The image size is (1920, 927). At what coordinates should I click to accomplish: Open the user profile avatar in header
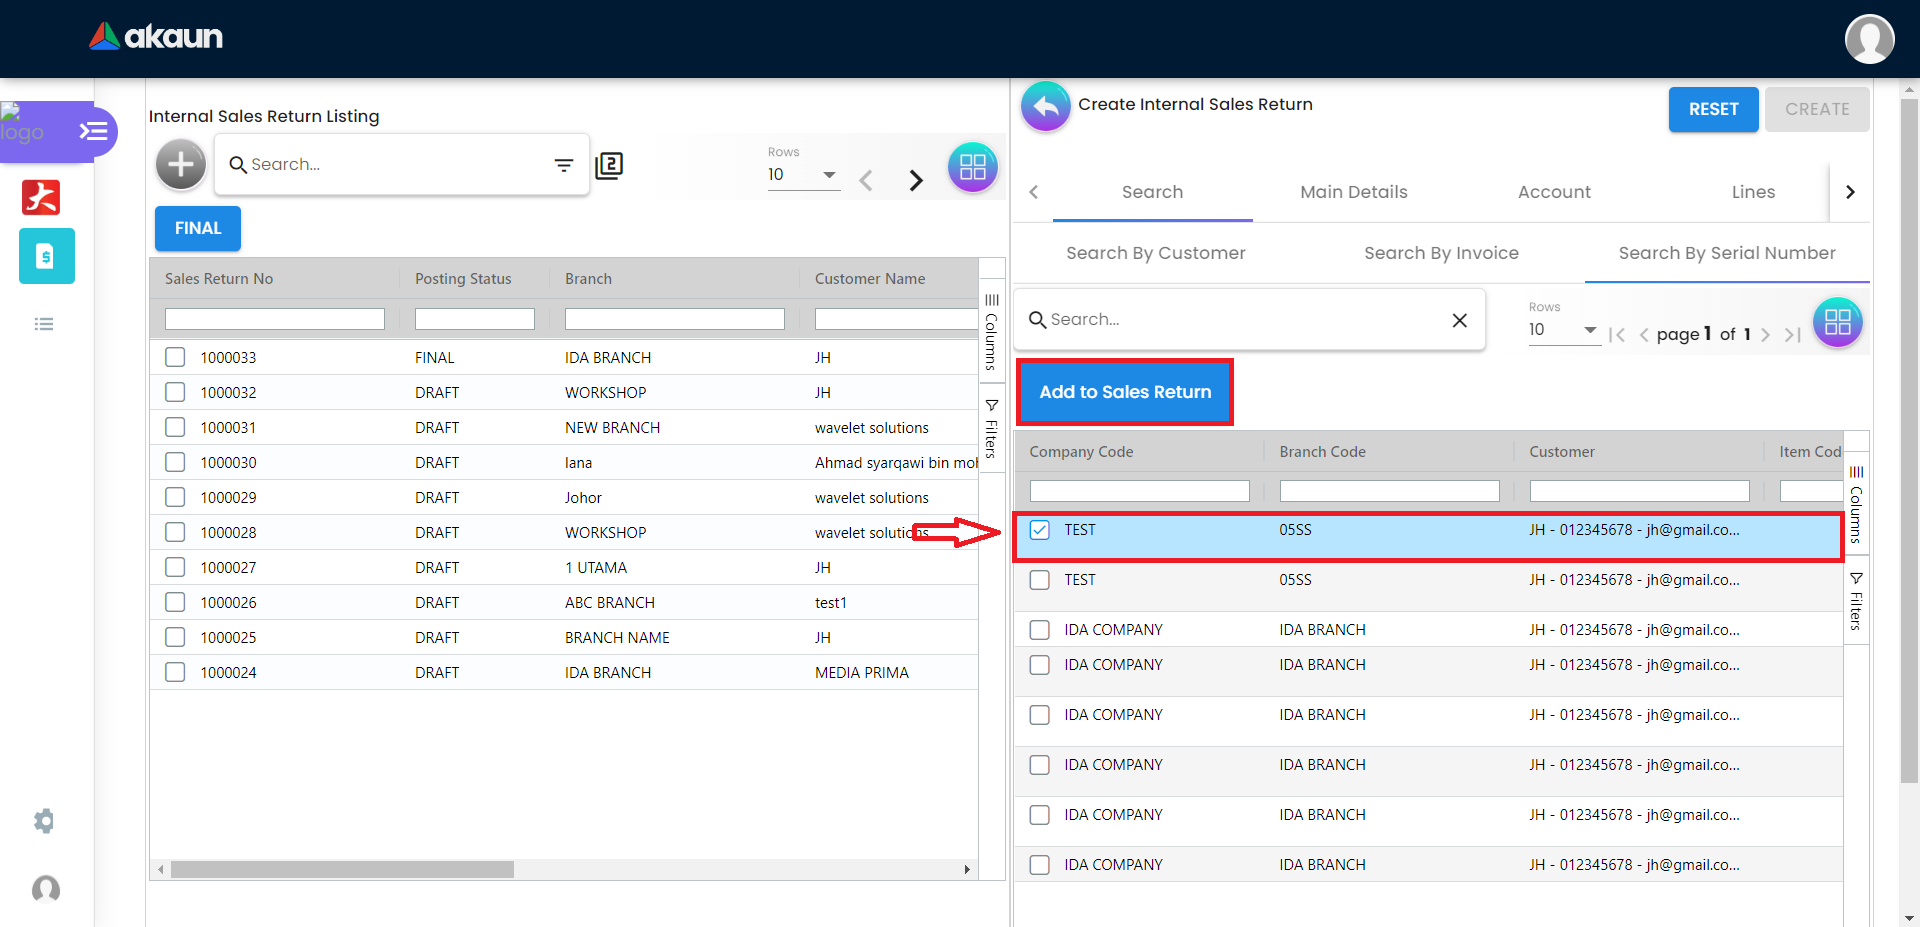tap(1868, 39)
